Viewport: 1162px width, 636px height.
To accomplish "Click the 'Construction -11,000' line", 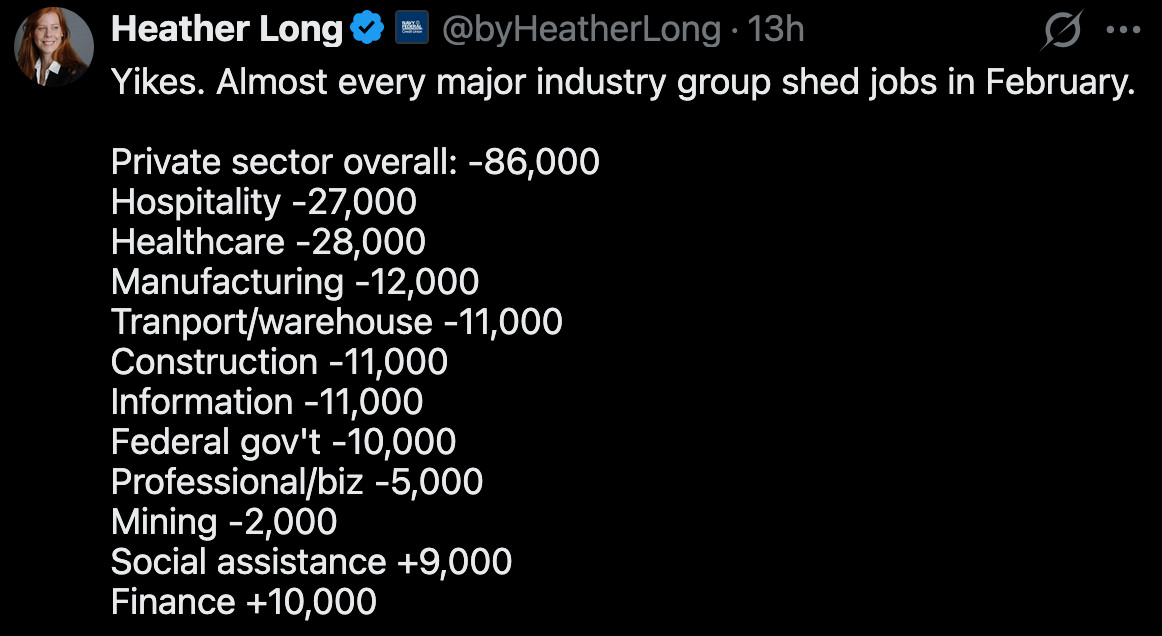I will click(279, 362).
